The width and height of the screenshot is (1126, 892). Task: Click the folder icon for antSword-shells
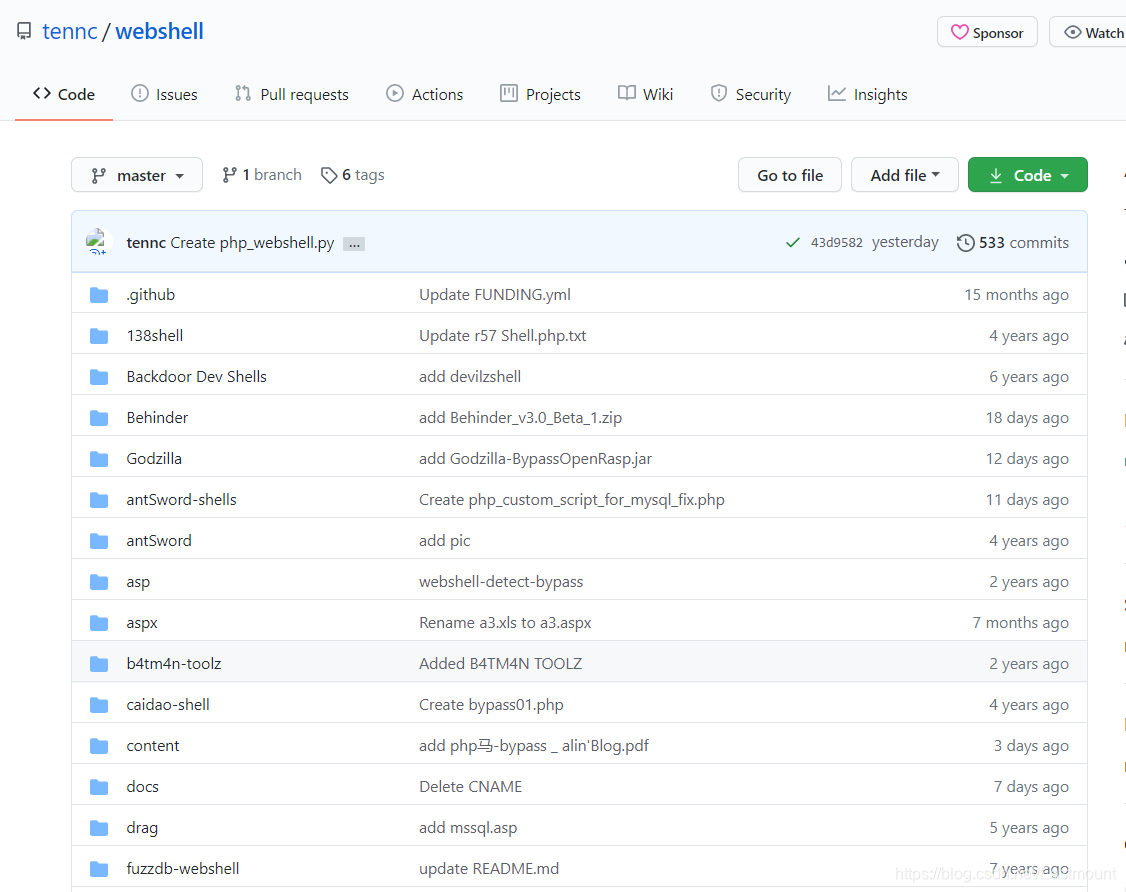click(99, 500)
